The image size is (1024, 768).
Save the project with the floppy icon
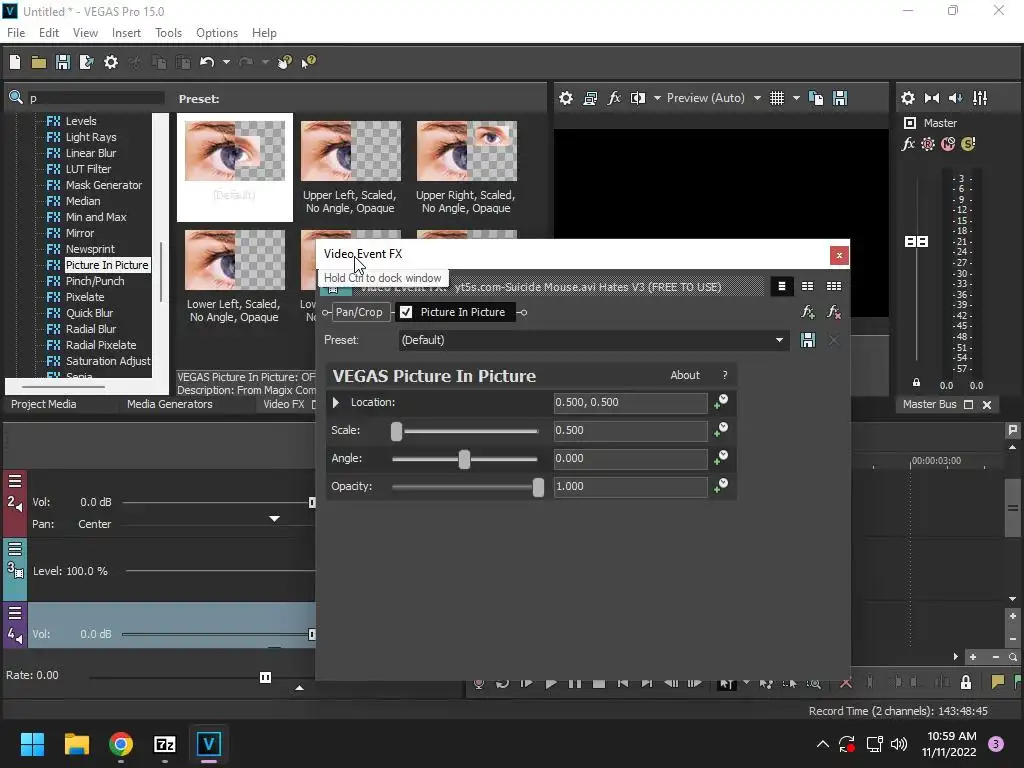click(x=63, y=62)
